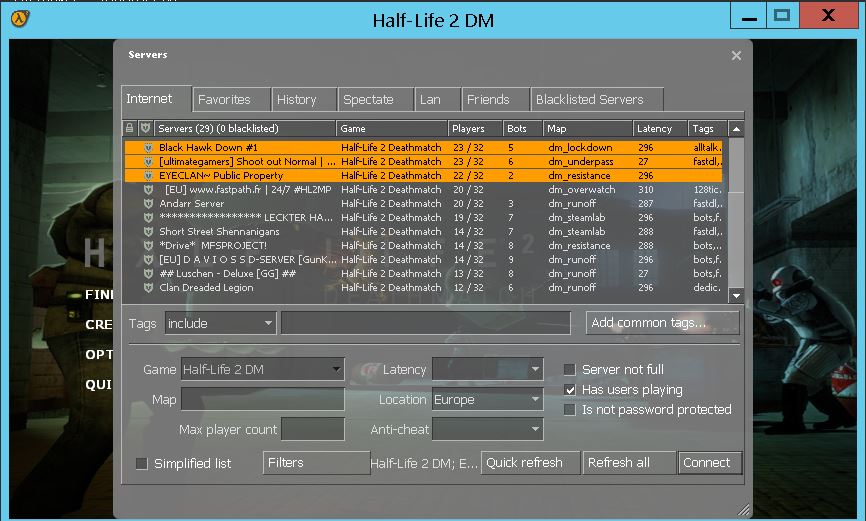The height and width of the screenshot is (521, 866).
Task: Select the [EU] www.fastpath.fr server row
Action: [423, 190]
